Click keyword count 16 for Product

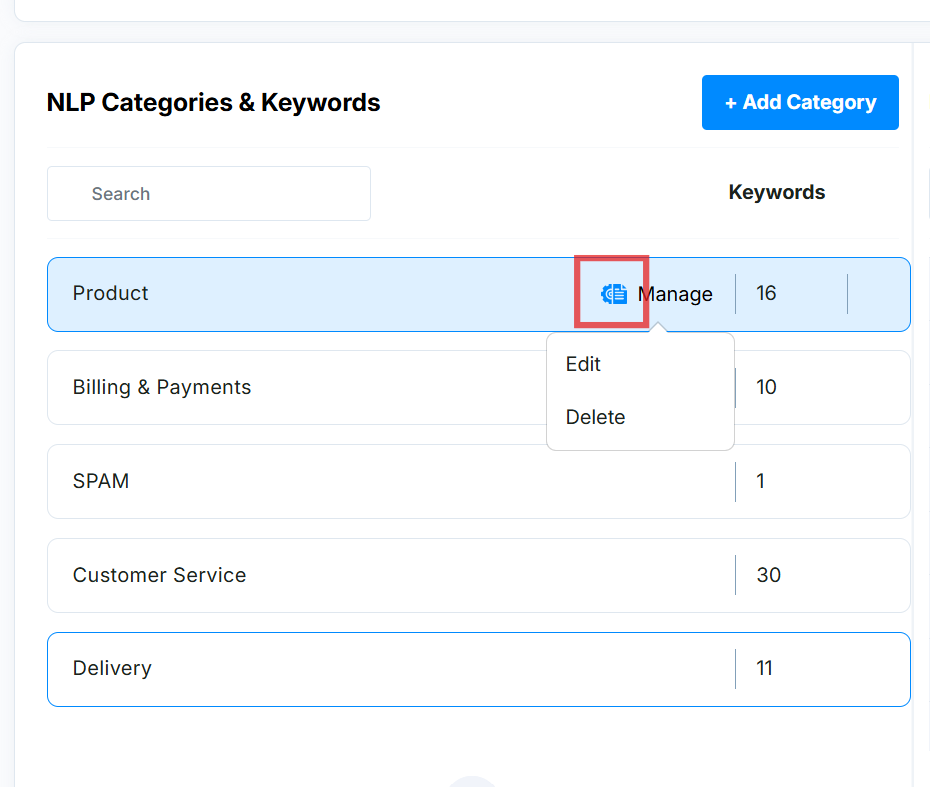pyautogui.click(x=766, y=293)
